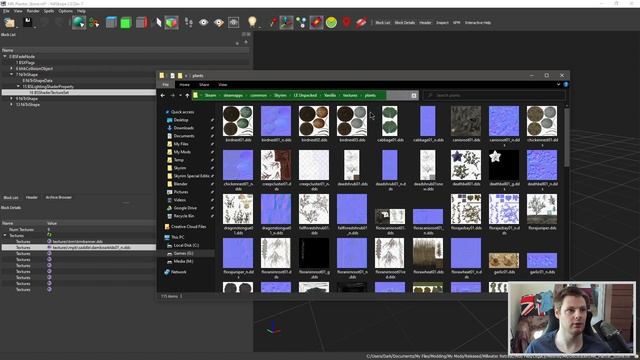Click the Search plants input field

pos(495,96)
